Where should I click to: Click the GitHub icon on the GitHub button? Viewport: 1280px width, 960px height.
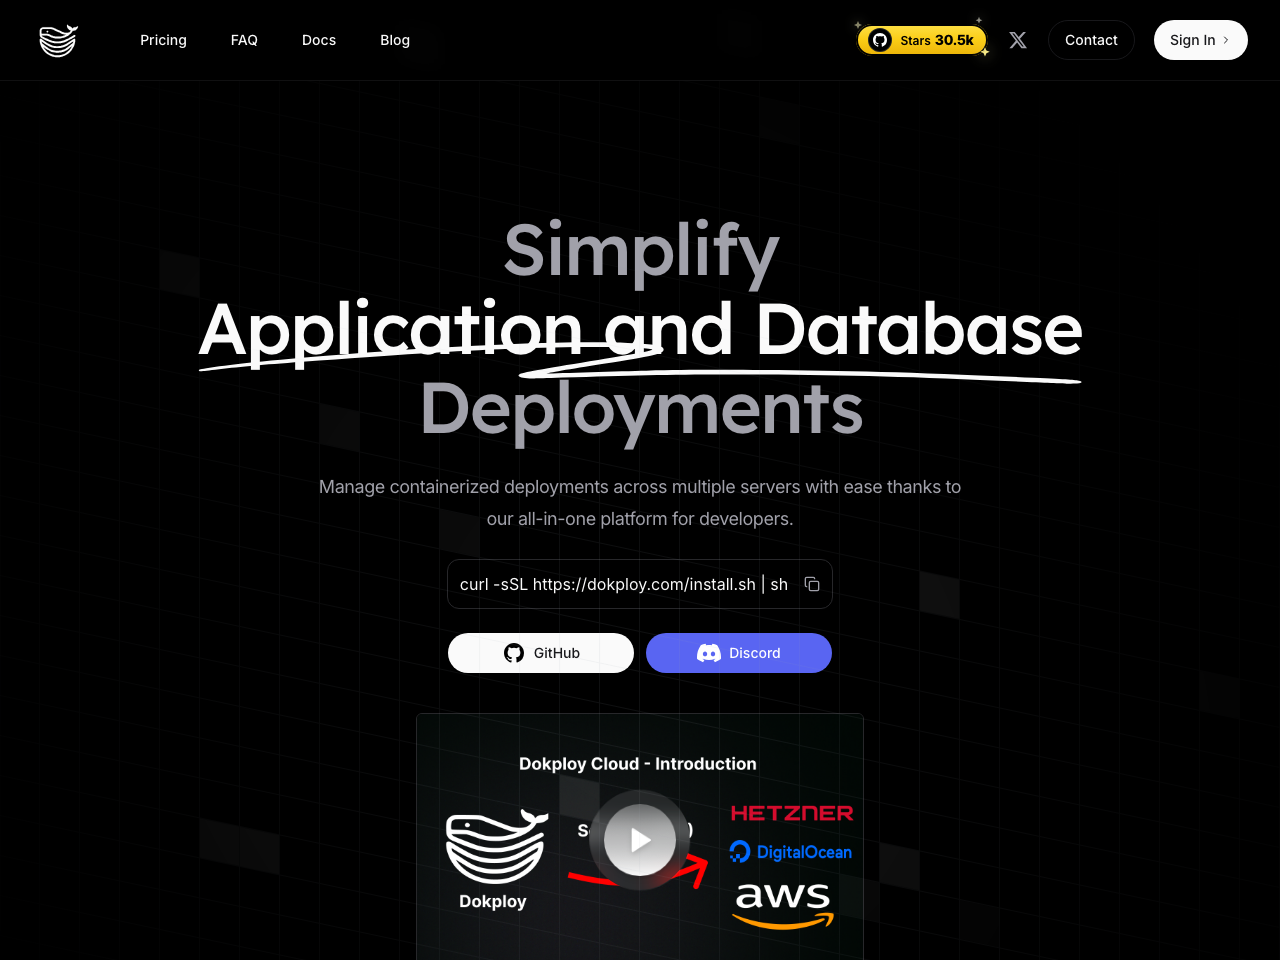click(x=513, y=652)
